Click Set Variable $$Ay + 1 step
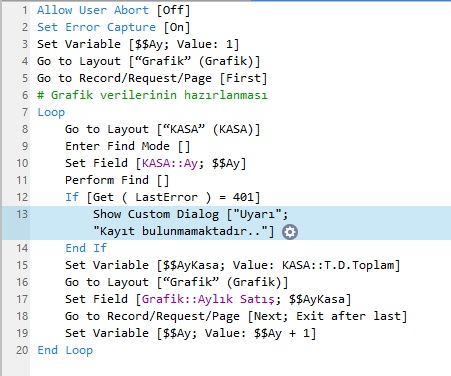 (190, 333)
